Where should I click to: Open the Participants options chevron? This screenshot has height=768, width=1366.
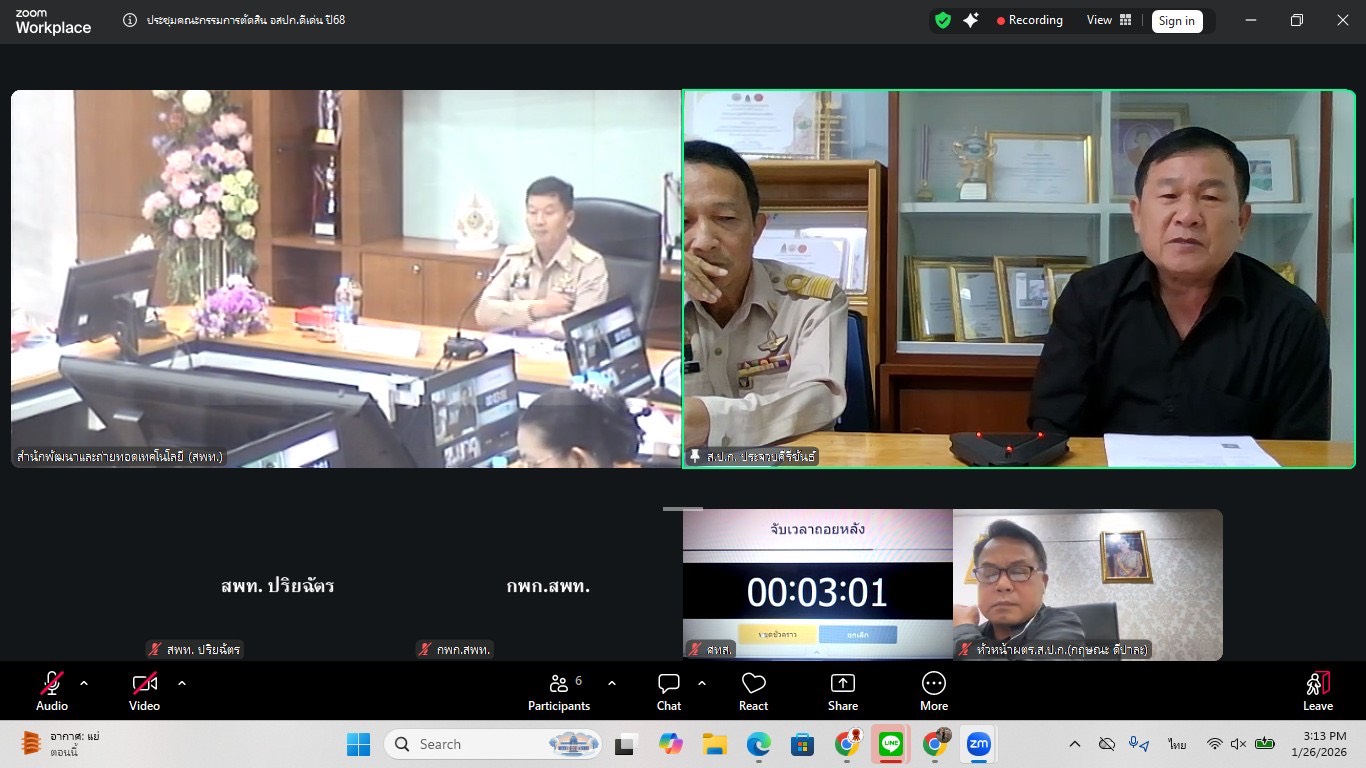pos(611,684)
